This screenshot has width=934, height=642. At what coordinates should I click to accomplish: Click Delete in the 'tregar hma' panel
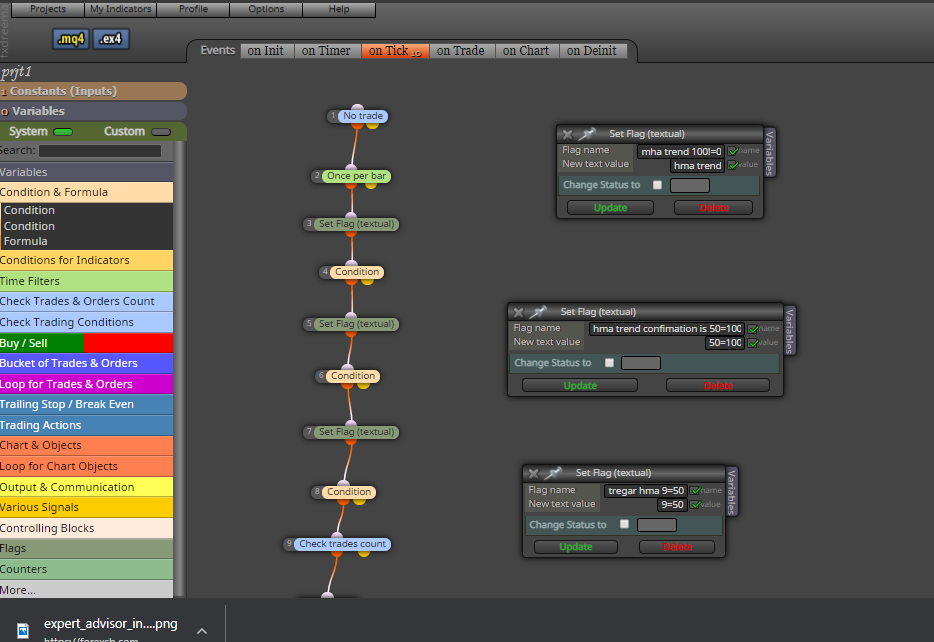pos(677,547)
